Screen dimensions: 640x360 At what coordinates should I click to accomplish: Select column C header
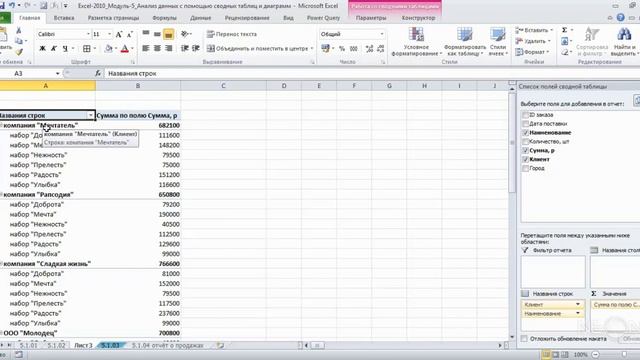pyautogui.click(x=223, y=86)
